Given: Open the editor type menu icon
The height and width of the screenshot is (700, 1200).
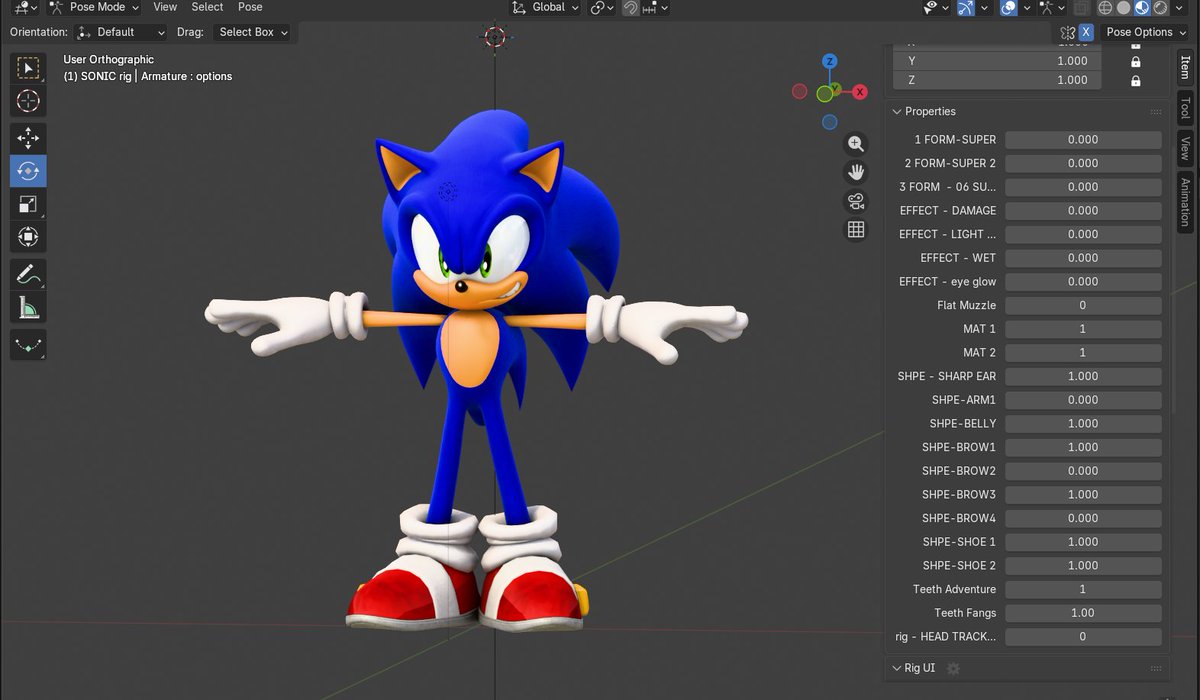Looking at the screenshot, I should (25, 7).
